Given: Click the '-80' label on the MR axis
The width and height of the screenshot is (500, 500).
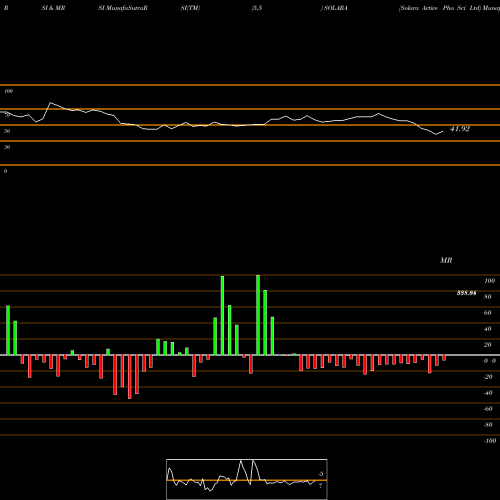Looking at the screenshot, I should click(488, 425).
